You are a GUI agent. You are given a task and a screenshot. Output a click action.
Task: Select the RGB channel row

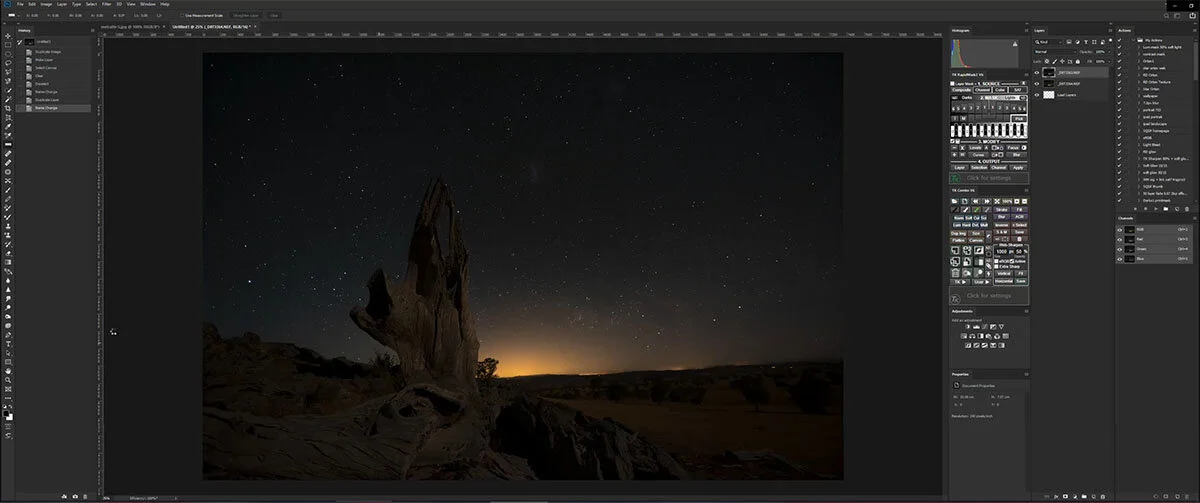(1155, 230)
